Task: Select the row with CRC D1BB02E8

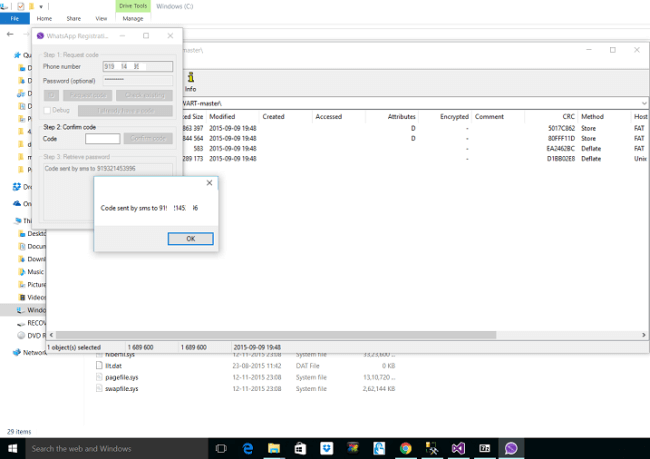Action: pos(415,158)
